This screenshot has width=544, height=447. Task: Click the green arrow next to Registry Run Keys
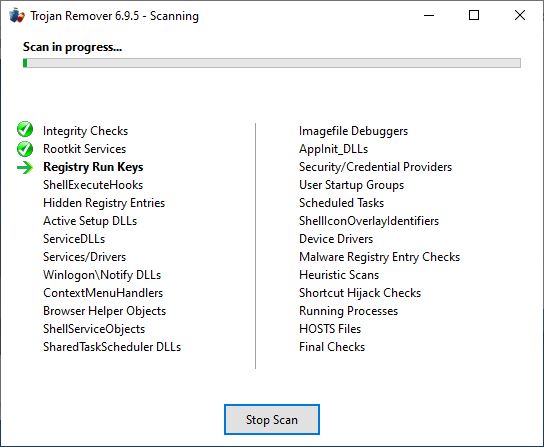[x=25, y=168]
